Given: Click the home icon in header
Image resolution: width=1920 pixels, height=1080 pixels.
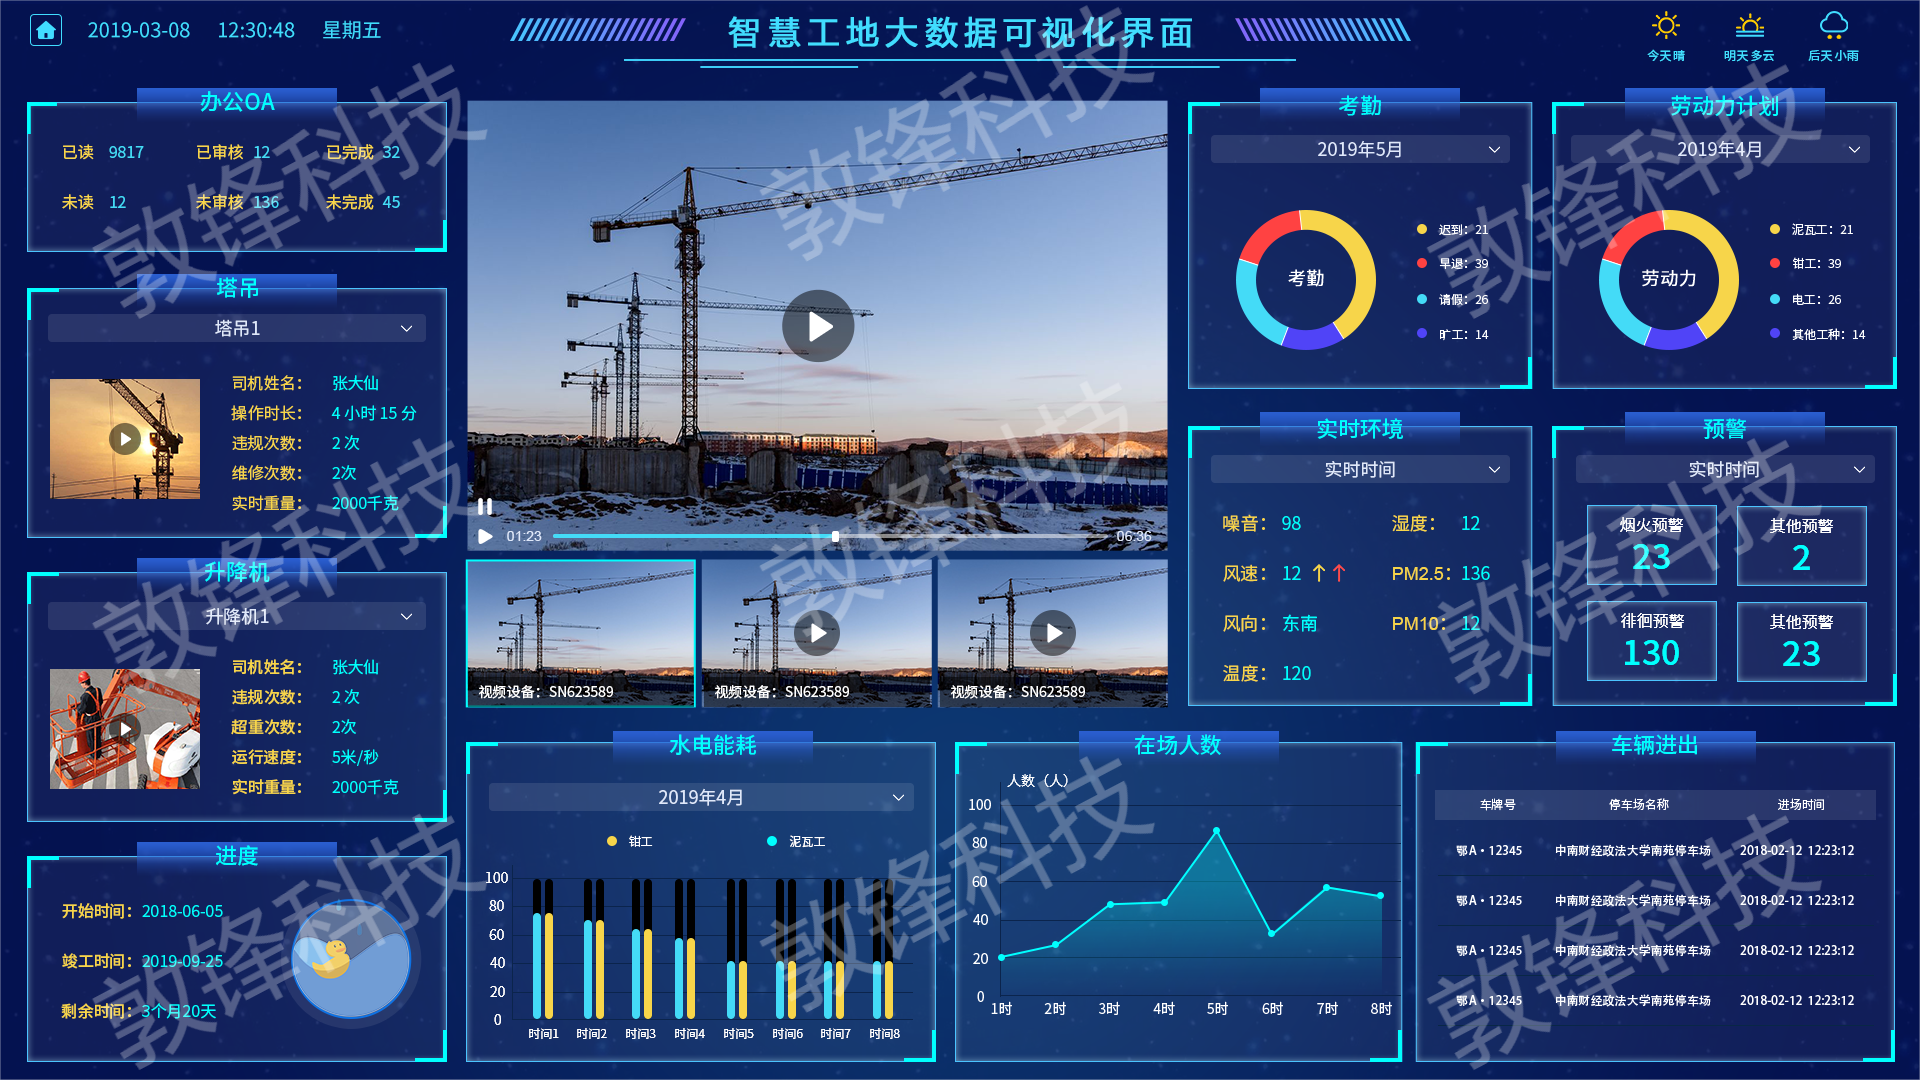Looking at the screenshot, I should tap(46, 30).
